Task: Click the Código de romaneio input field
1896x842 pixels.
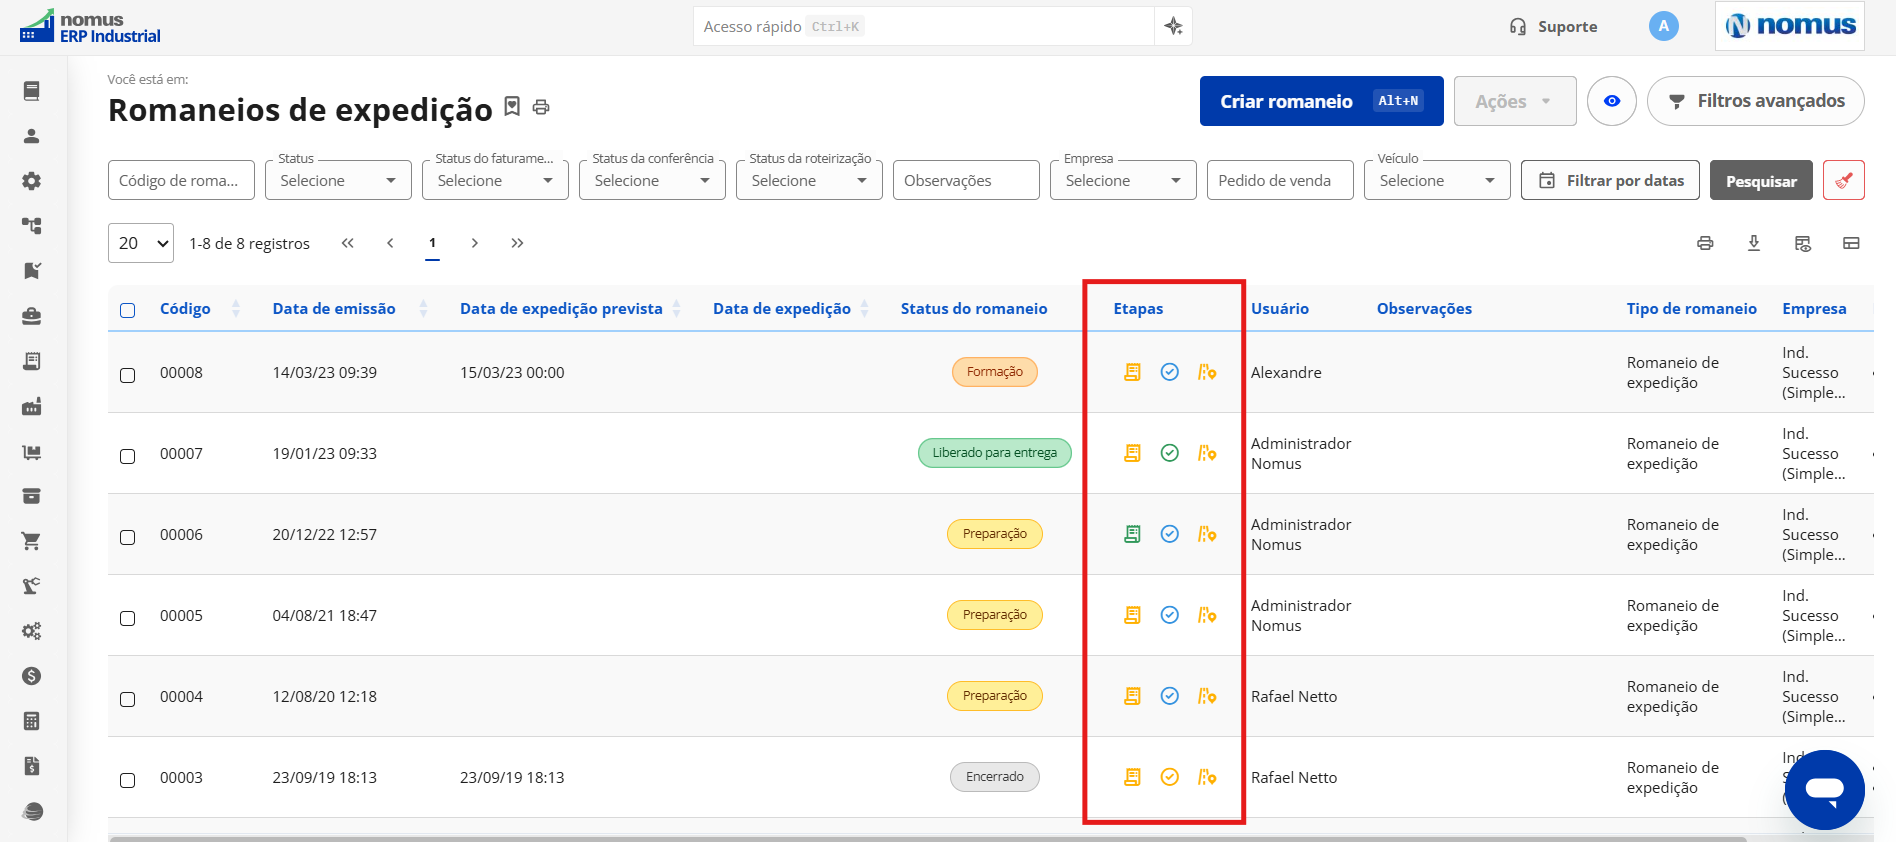Action: point(181,181)
